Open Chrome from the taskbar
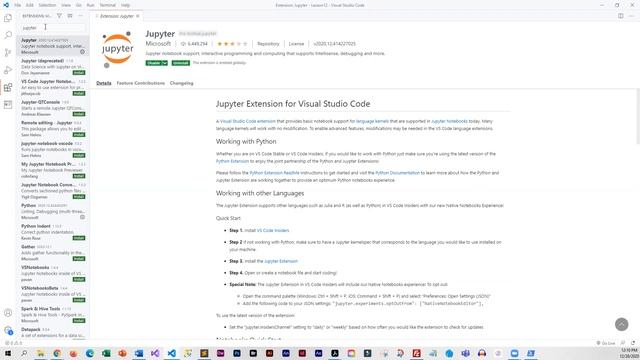The image size is (640, 360). 57,353
